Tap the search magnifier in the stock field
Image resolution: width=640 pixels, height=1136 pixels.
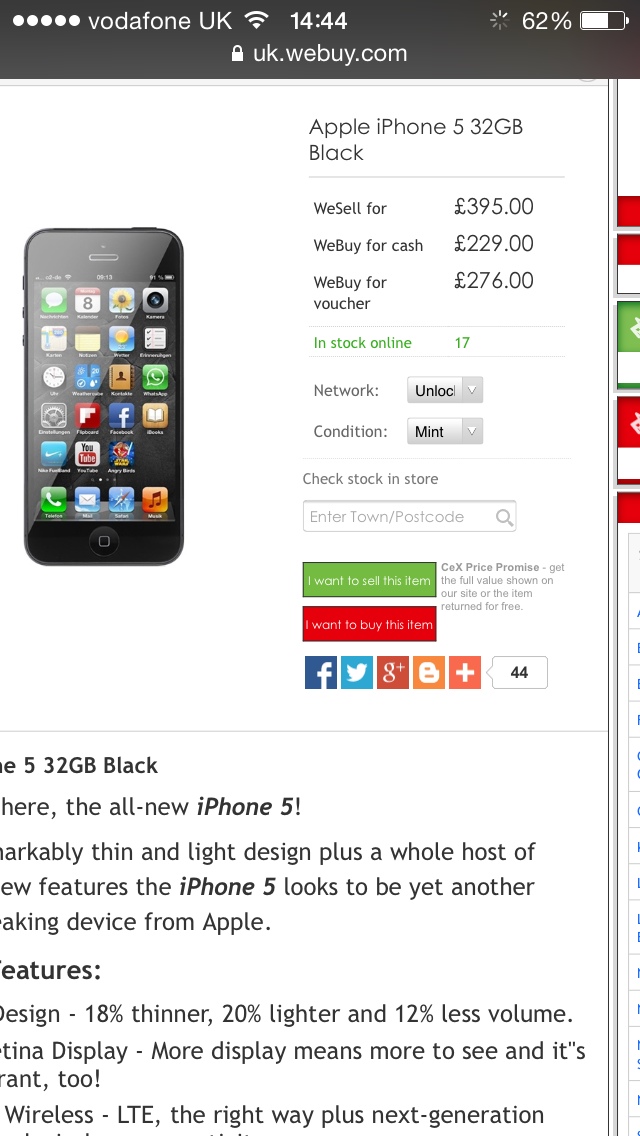pyautogui.click(x=504, y=517)
